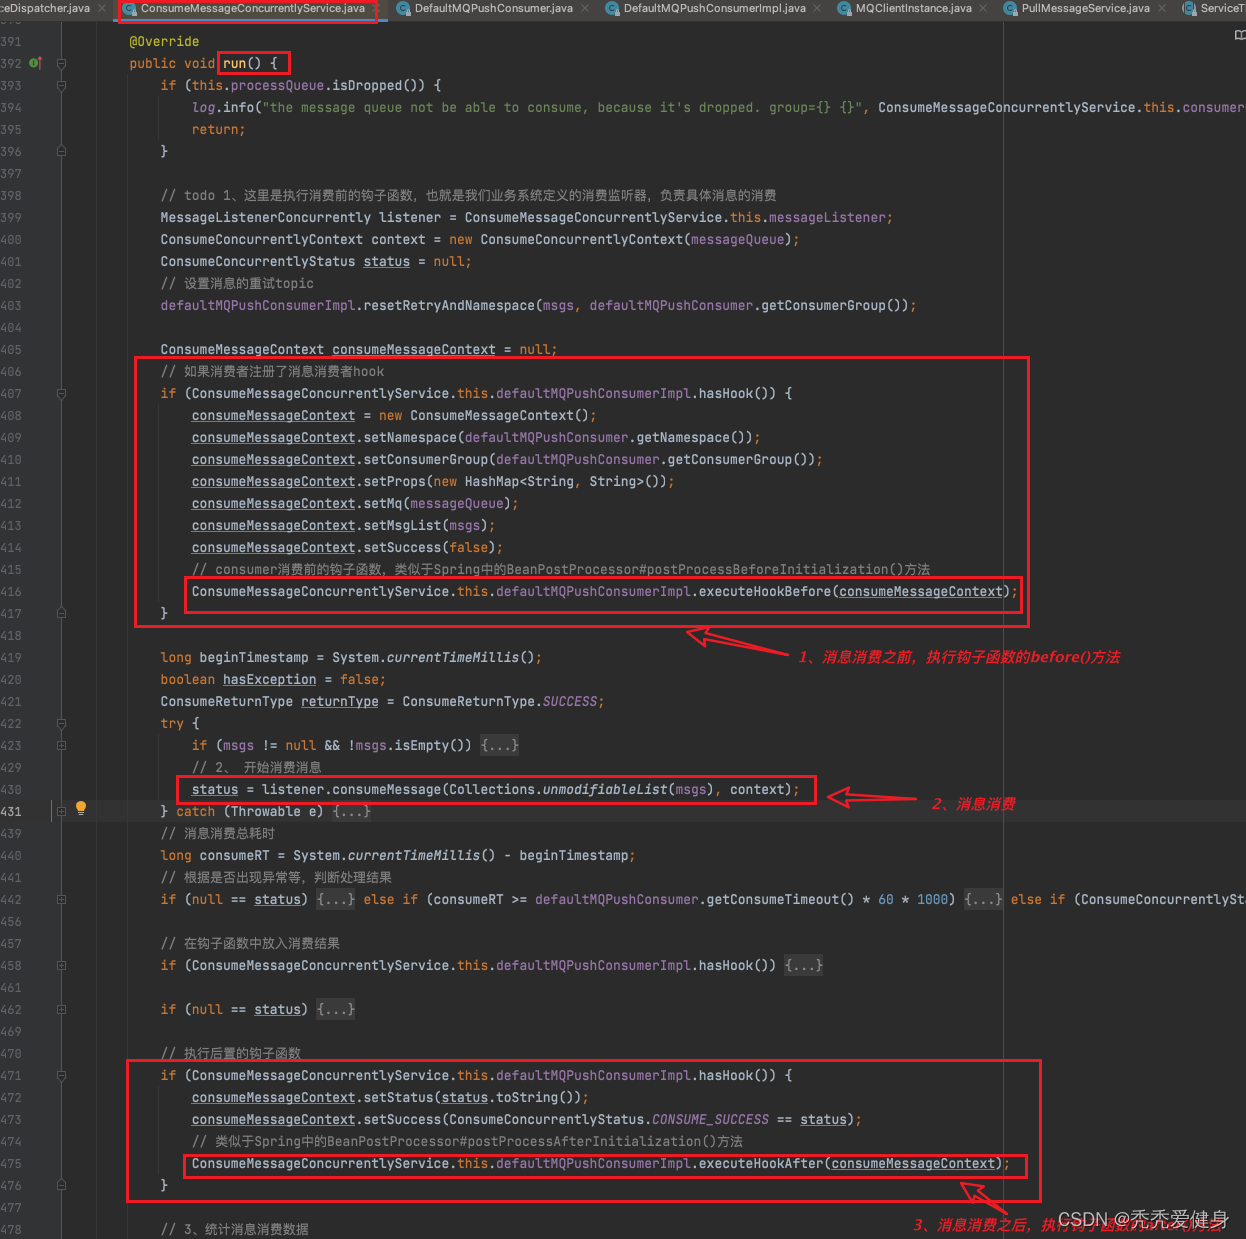
Task: Click the fold end marker on line 417
Action: (61, 613)
